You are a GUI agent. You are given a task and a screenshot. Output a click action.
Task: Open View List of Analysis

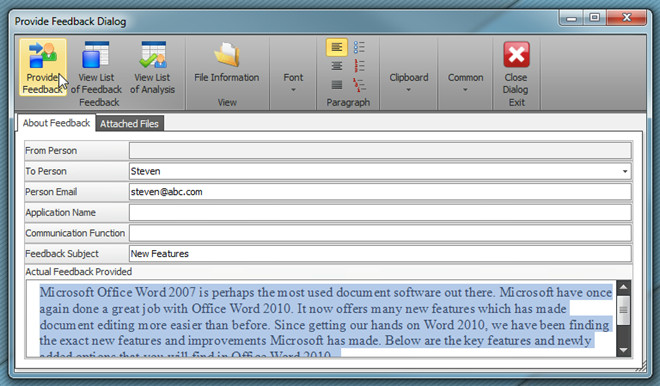pyautogui.click(x=152, y=67)
